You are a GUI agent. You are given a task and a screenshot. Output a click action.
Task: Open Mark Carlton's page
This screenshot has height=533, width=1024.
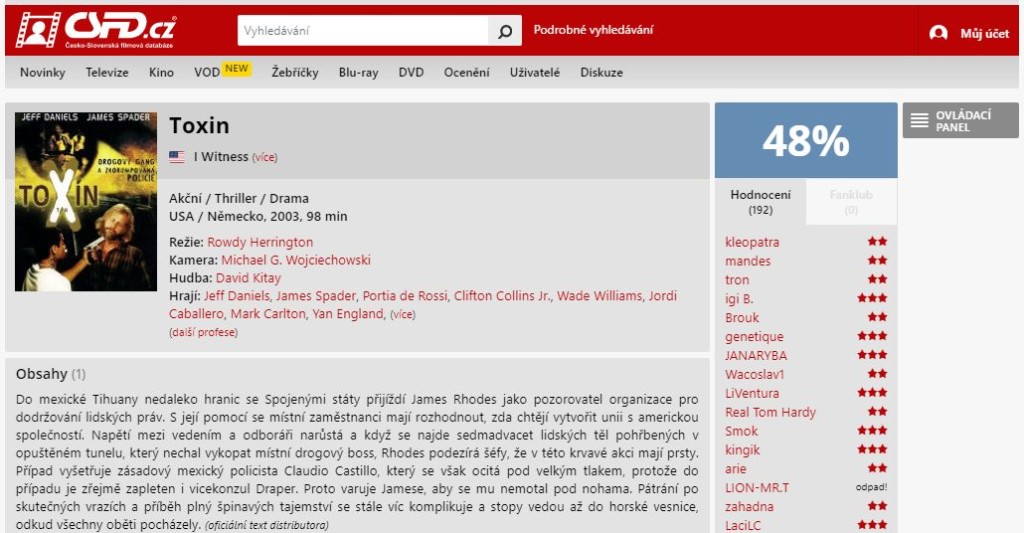[x=268, y=314]
